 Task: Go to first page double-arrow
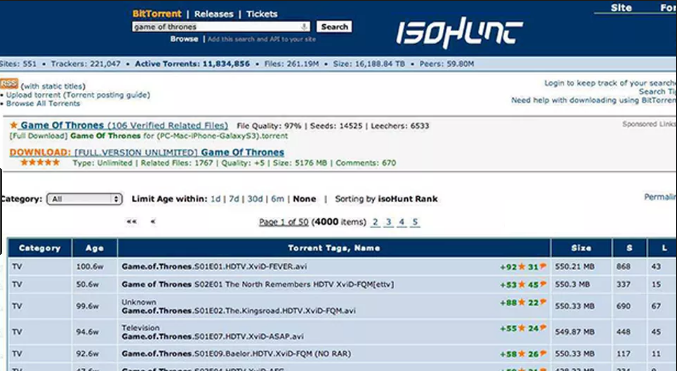(132, 222)
